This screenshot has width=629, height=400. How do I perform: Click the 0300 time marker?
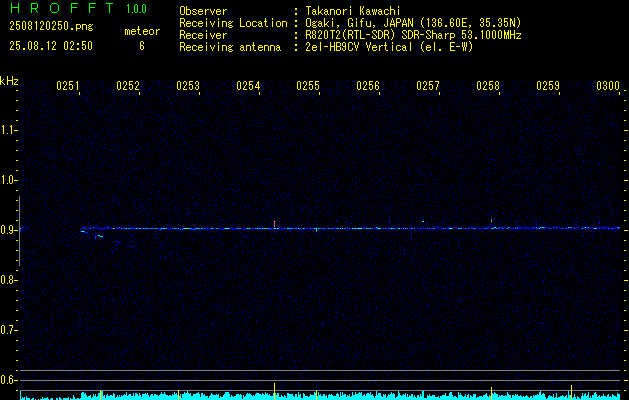[x=608, y=86]
